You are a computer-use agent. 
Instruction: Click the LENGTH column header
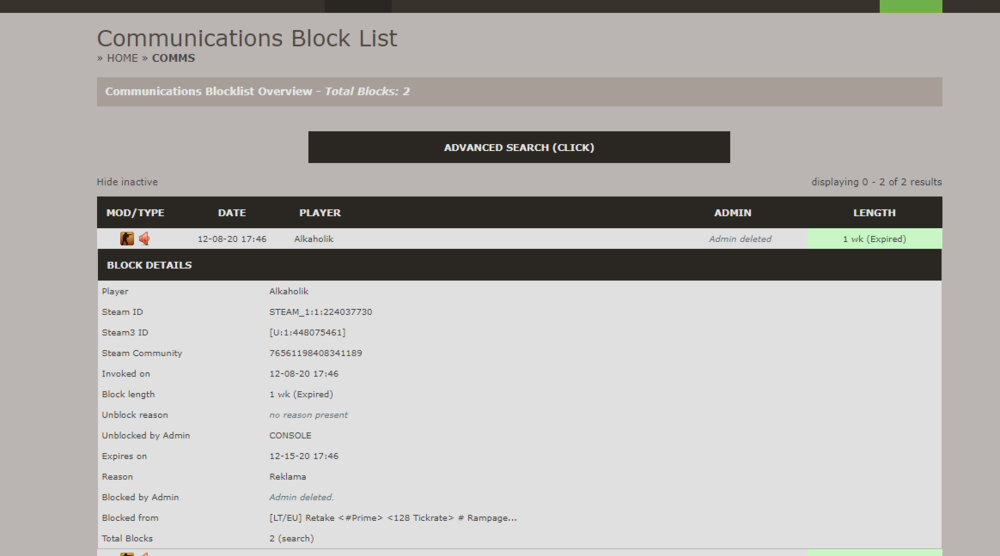(874, 213)
